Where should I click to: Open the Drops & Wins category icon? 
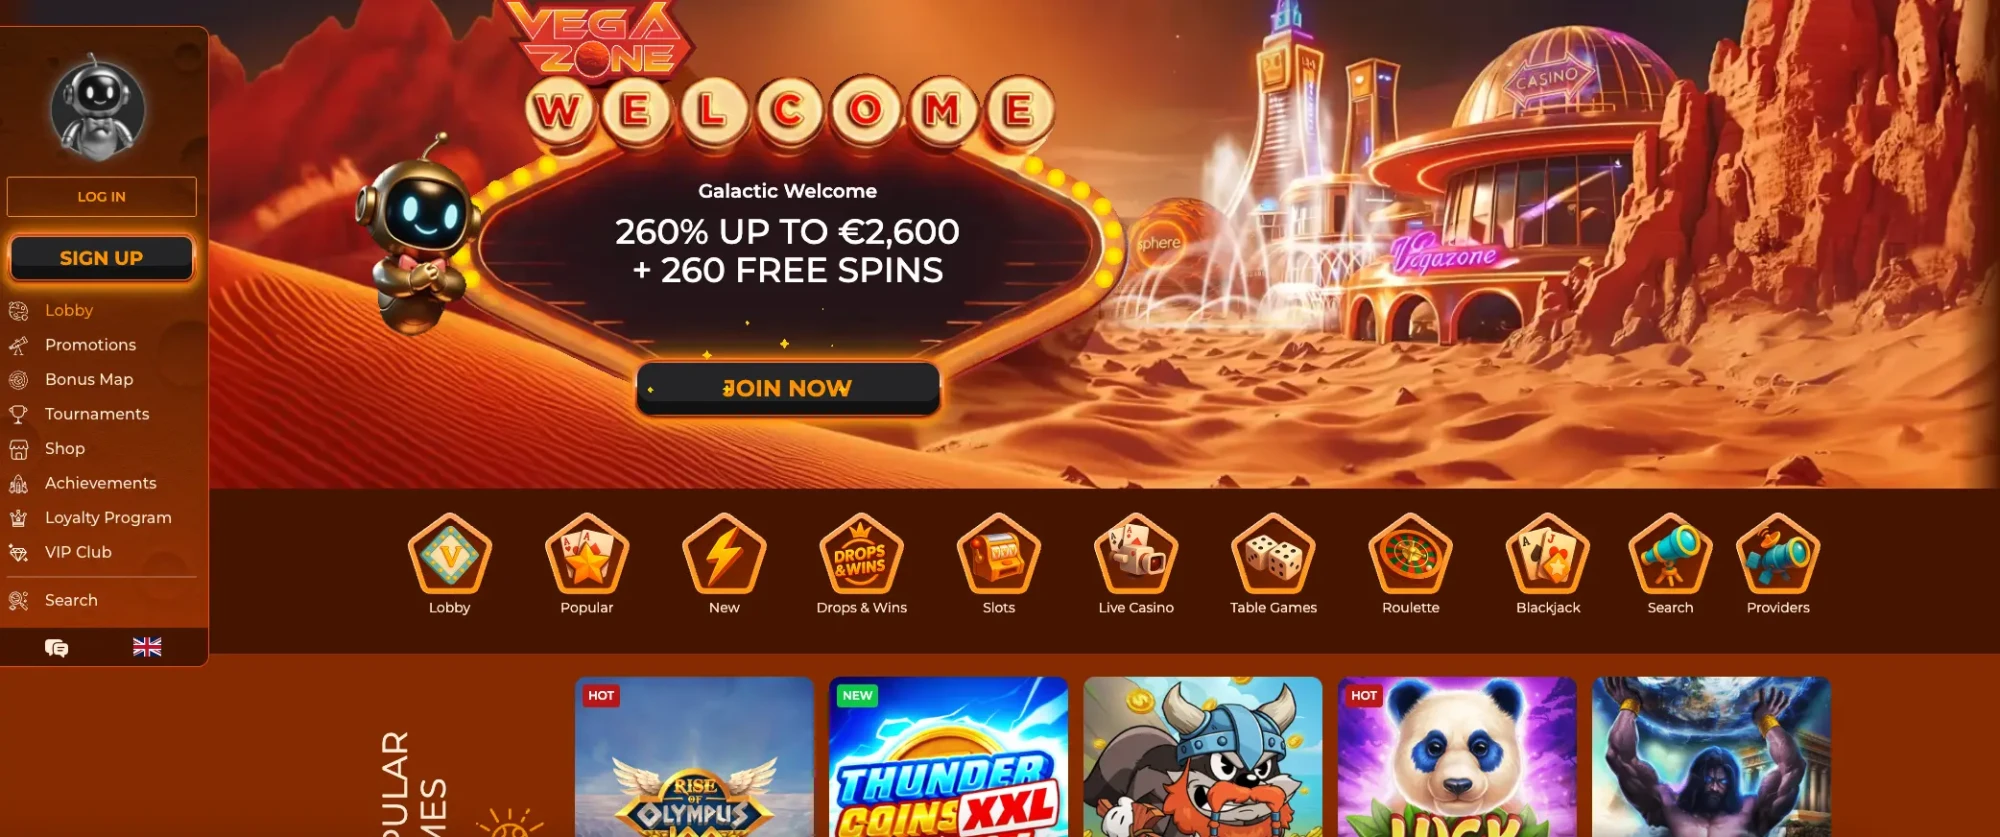click(x=861, y=554)
